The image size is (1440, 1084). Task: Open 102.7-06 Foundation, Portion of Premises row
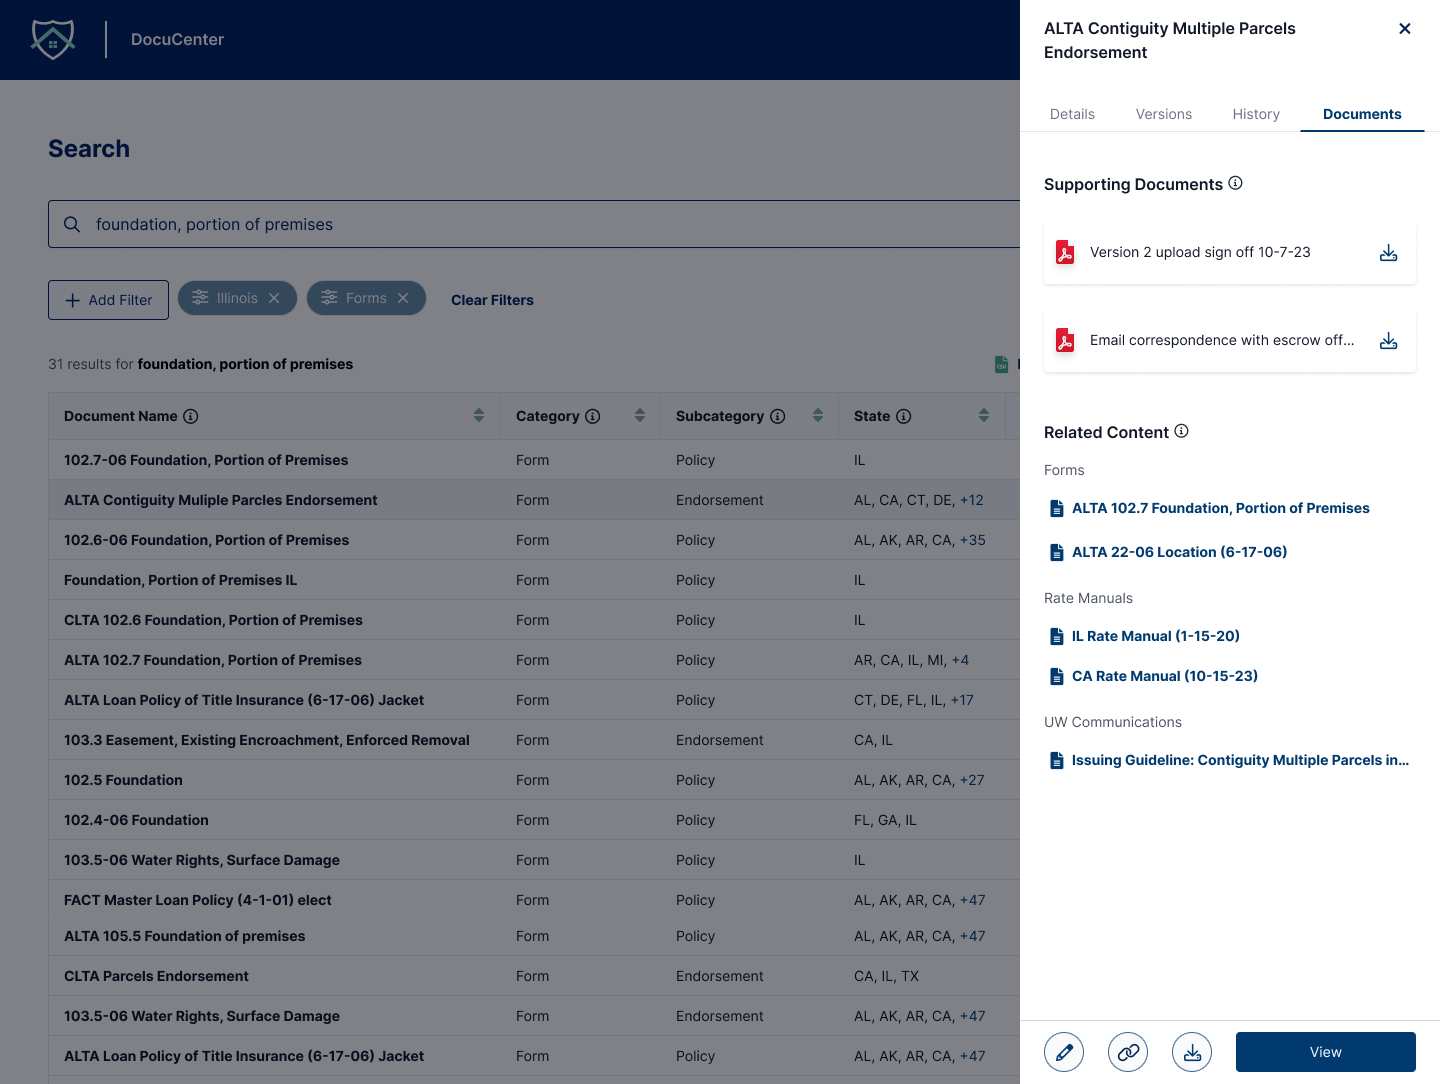pos(534,460)
